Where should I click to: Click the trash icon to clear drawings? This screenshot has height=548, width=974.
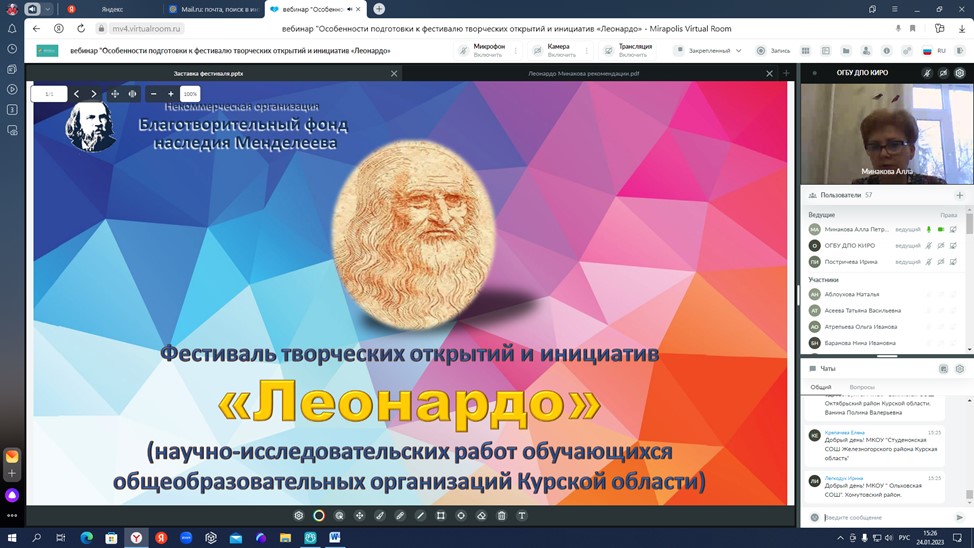click(502, 516)
